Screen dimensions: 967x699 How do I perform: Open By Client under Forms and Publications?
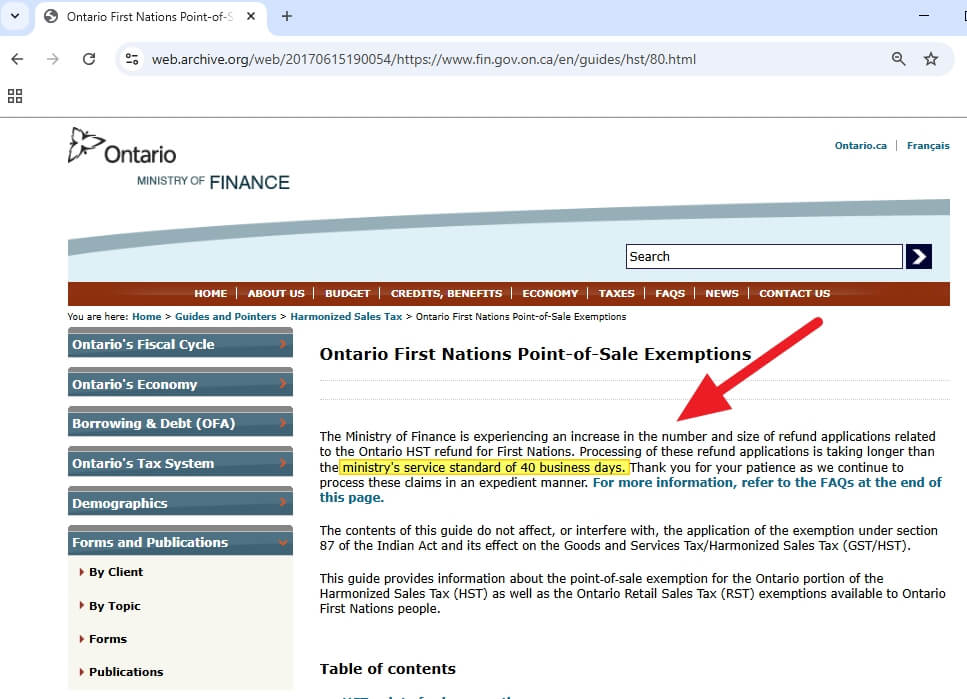[115, 572]
